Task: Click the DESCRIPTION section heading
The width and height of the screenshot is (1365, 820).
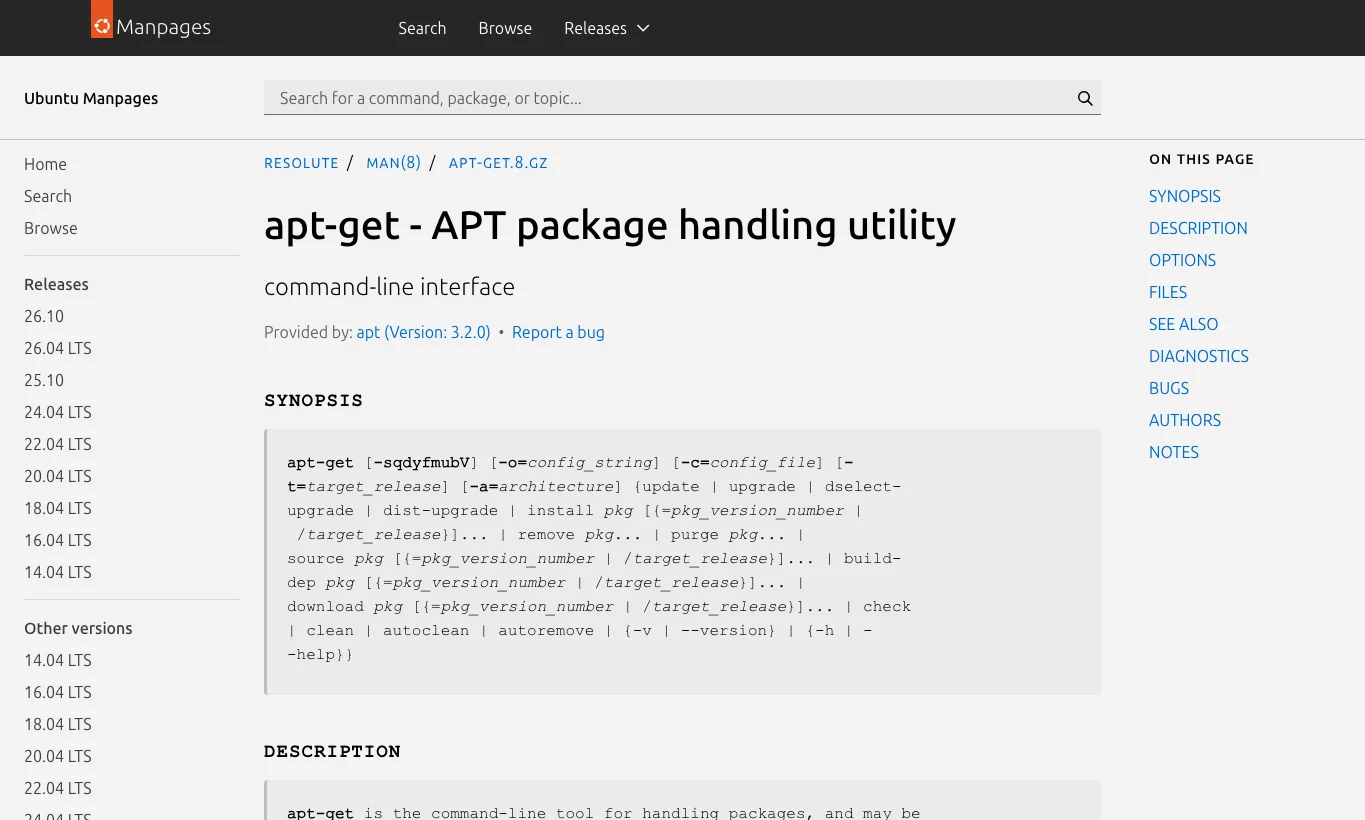Action: [333, 752]
